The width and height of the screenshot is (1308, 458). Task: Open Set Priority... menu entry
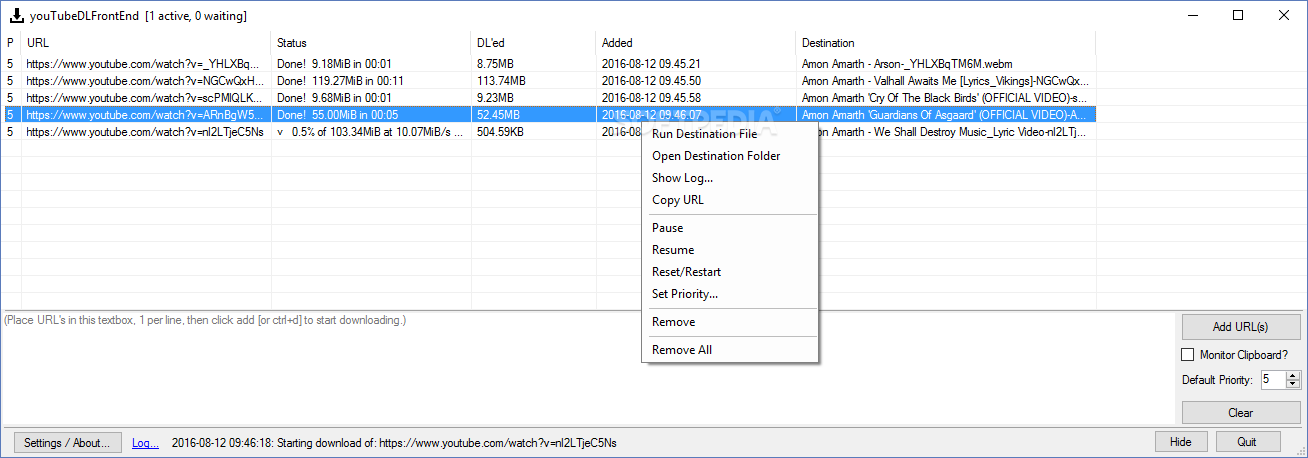pyautogui.click(x=729, y=294)
